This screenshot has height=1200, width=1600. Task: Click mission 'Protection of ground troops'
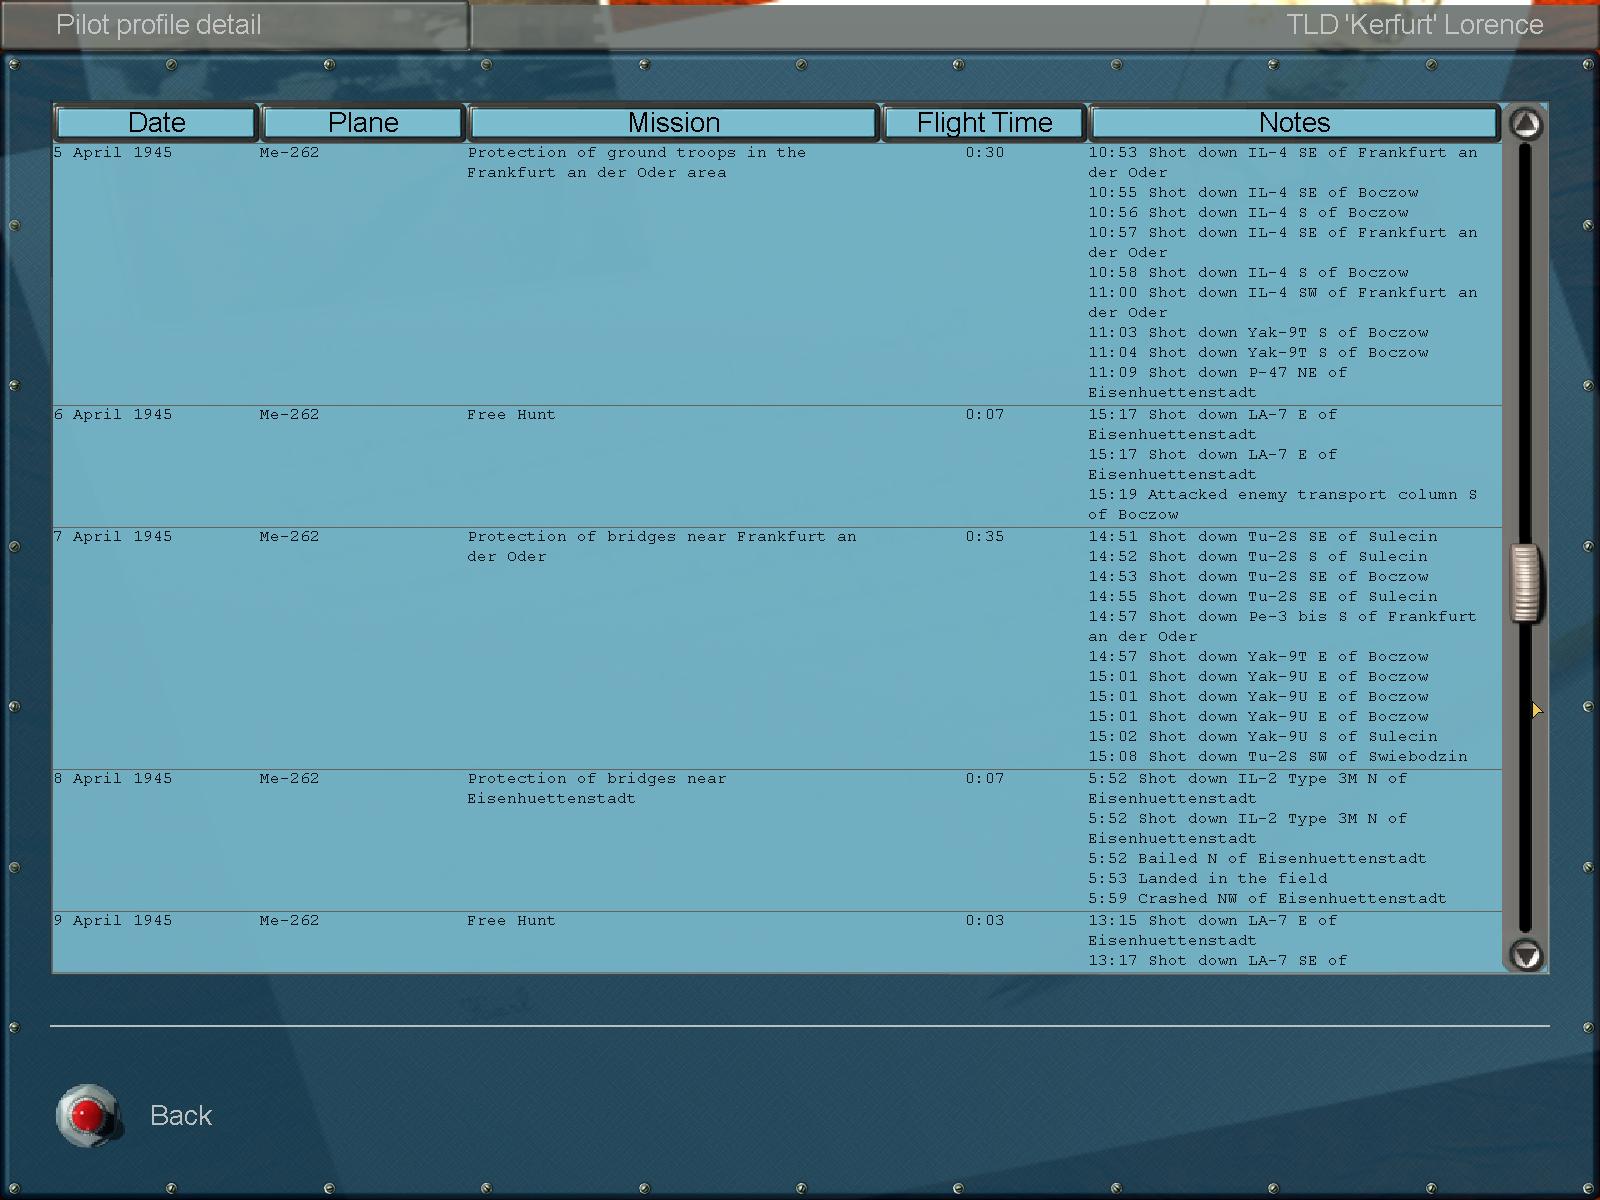click(637, 163)
